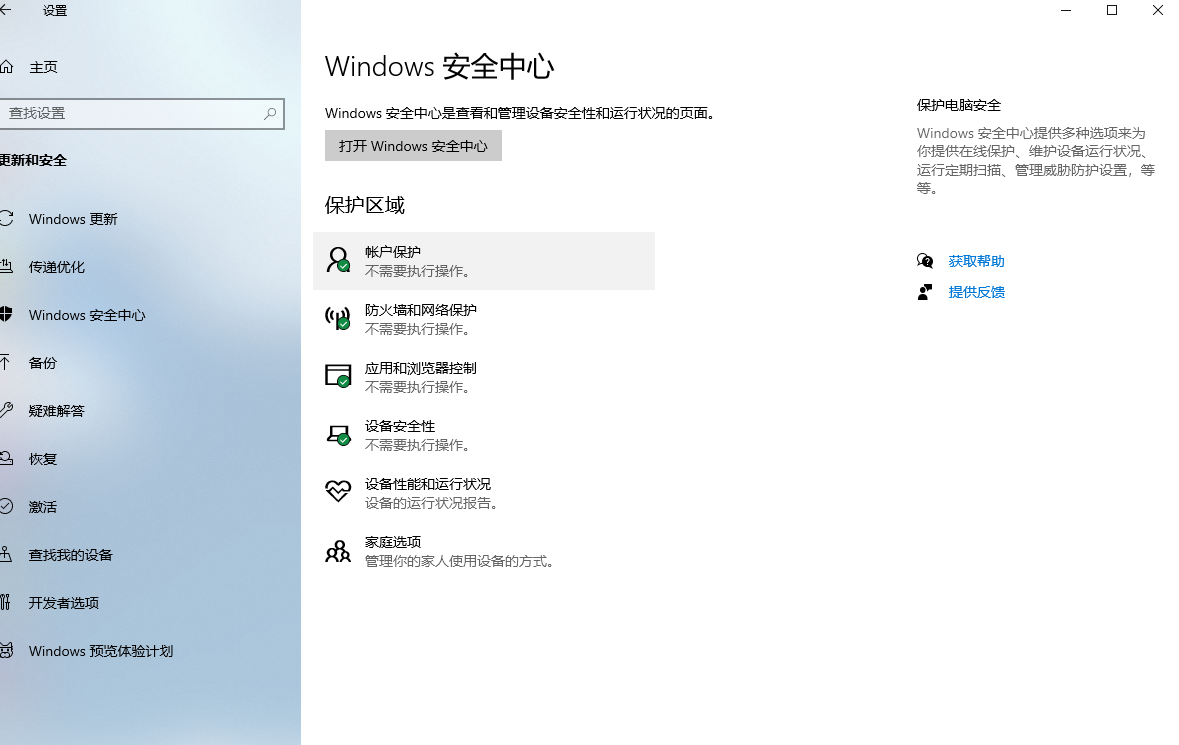Click the Windows Insider Program icon
Image resolution: width=1179 pixels, height=745 pixels.
coord(6,650)
